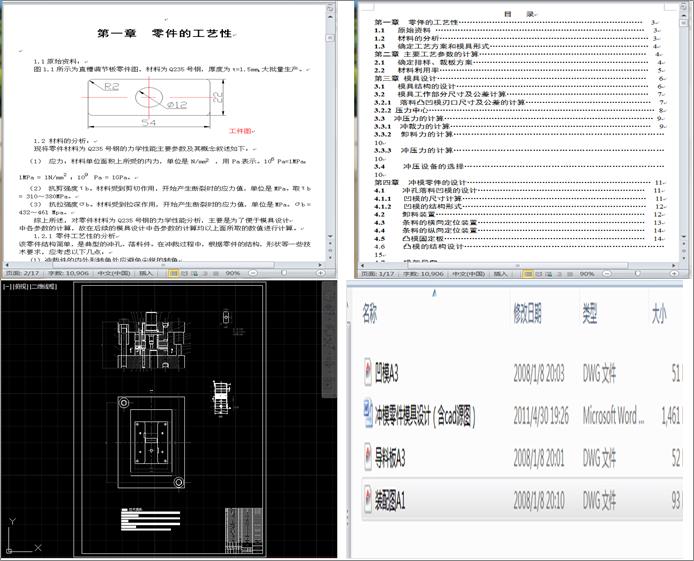Click DWG icon of 凹模A3

(367, 373)
